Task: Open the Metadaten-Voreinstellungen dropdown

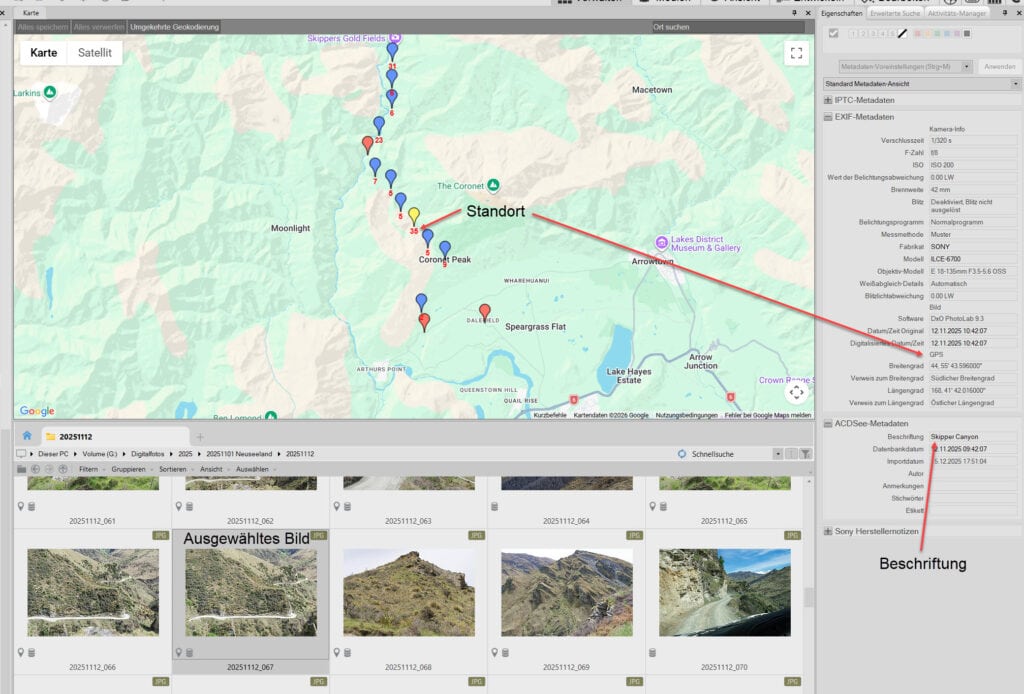Action: pos(965,66)
